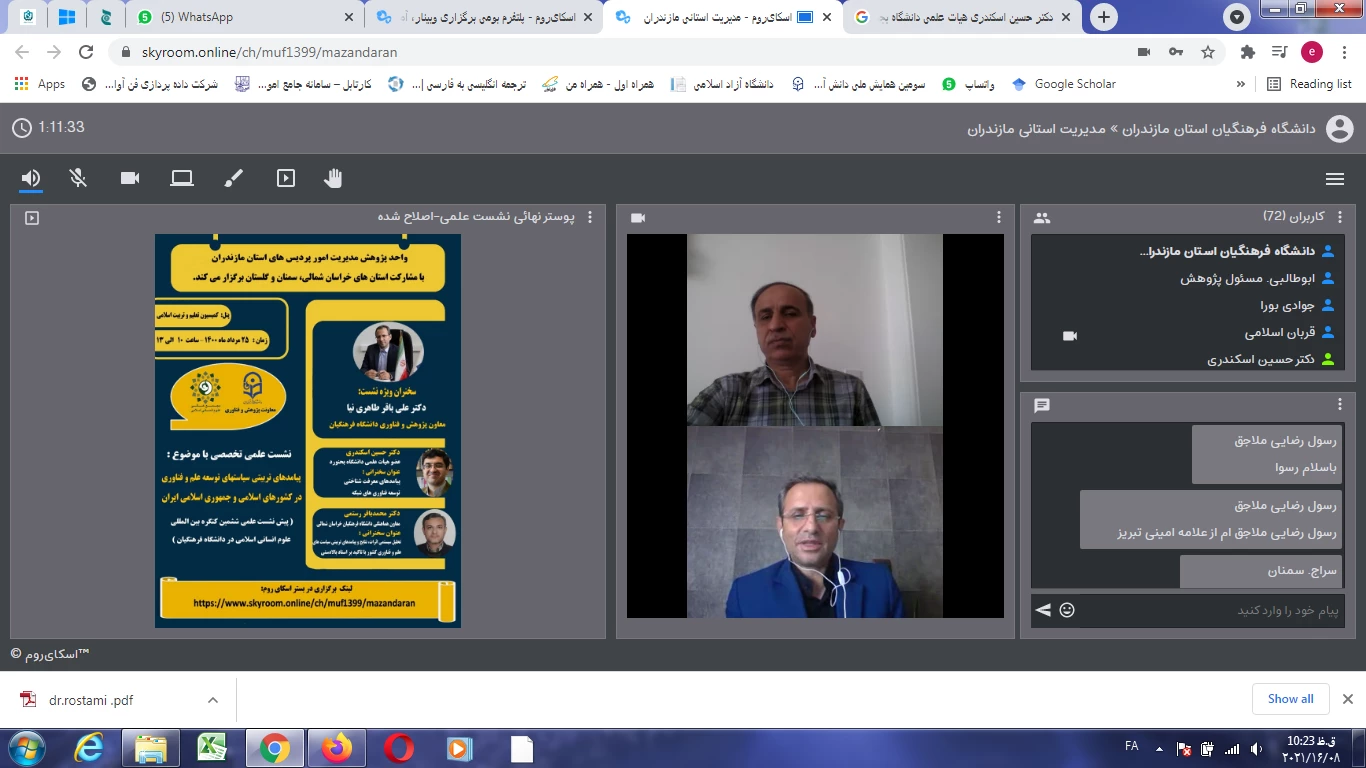
Task: Open the media playback icon in toolbar
Action: click(x=286, y=178)
